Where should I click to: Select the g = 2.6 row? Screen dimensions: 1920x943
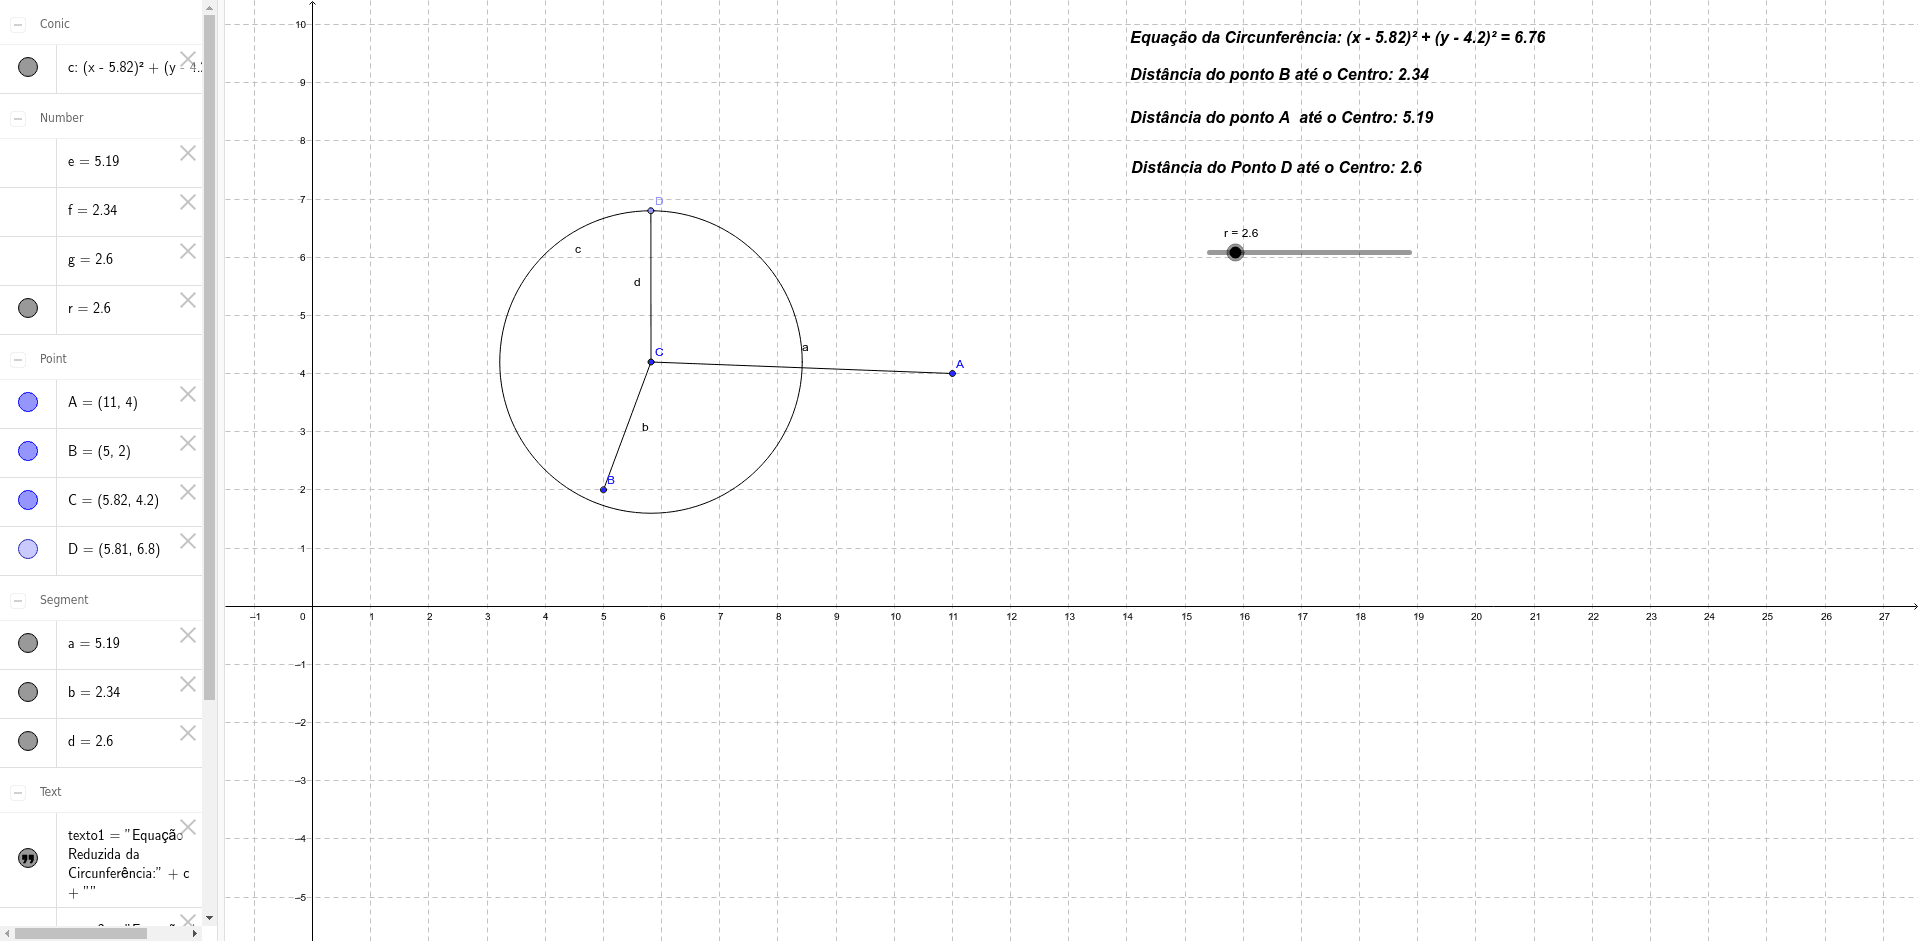[x=101, y=260]
